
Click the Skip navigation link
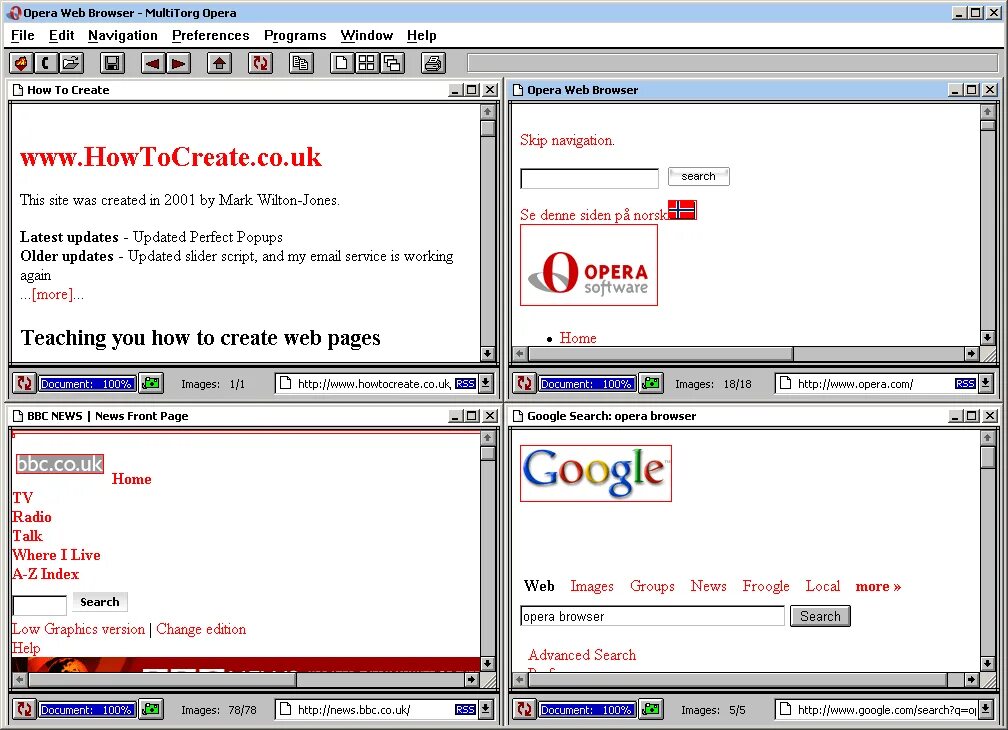(x=567, y=140)
